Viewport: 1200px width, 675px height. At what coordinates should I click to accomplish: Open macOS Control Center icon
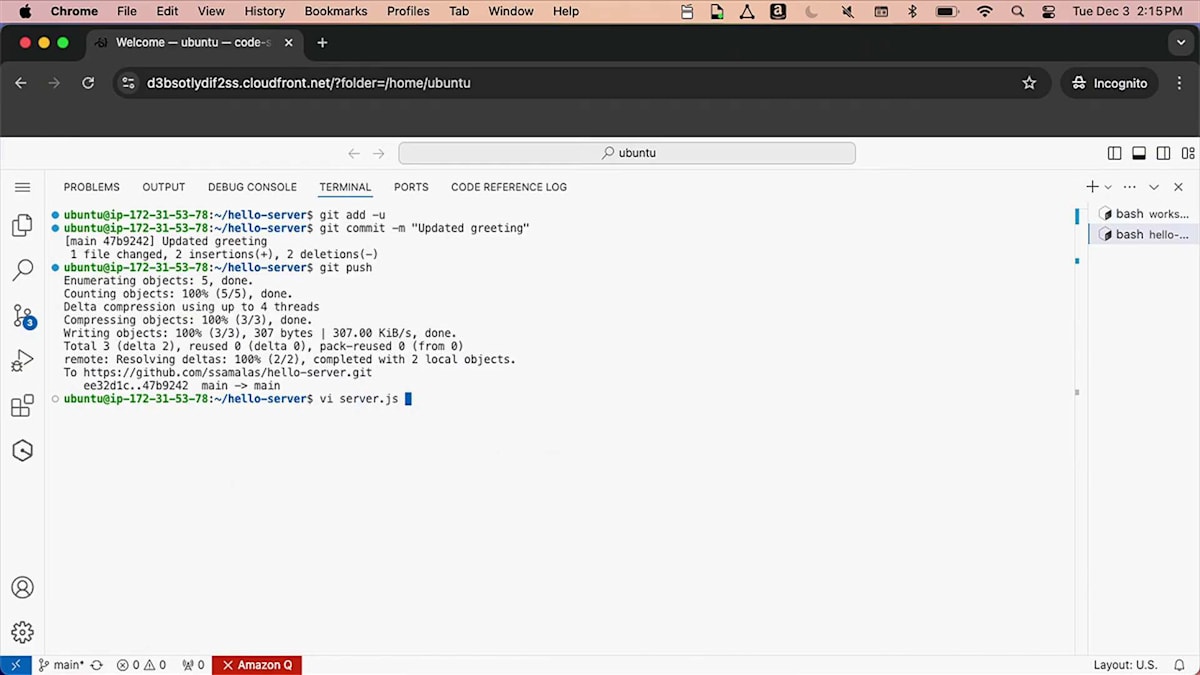1048,11
